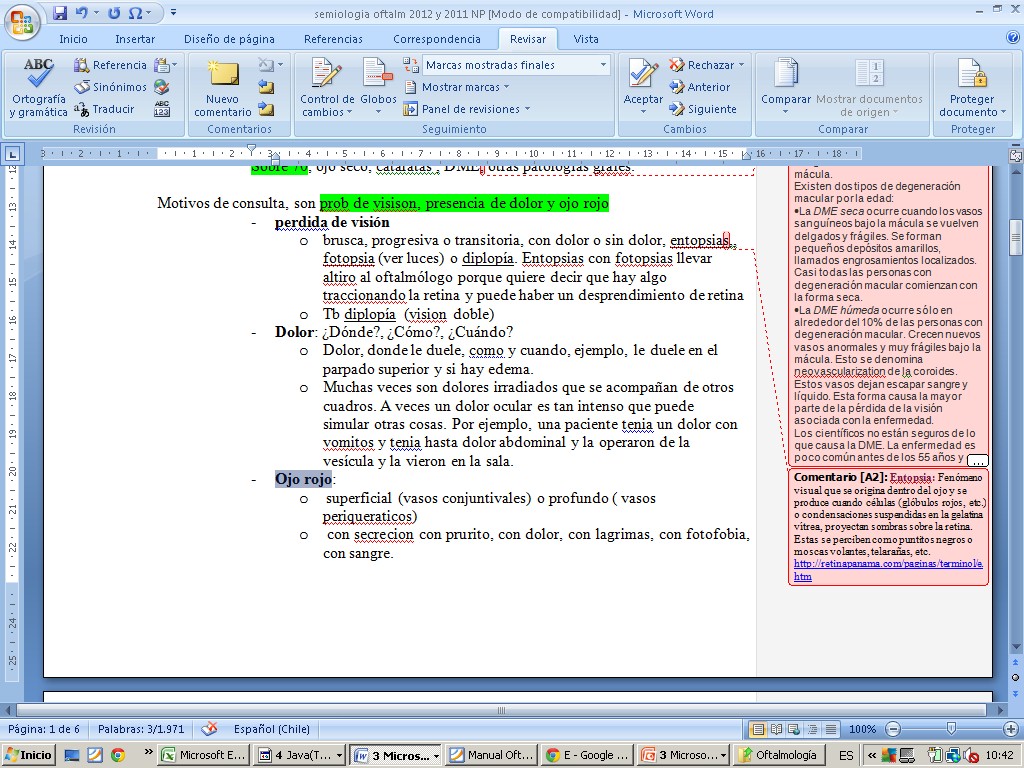Open the Comparar documents tool
The image size is (1024, 768).
pyautogui.click(x=786, y=78)
